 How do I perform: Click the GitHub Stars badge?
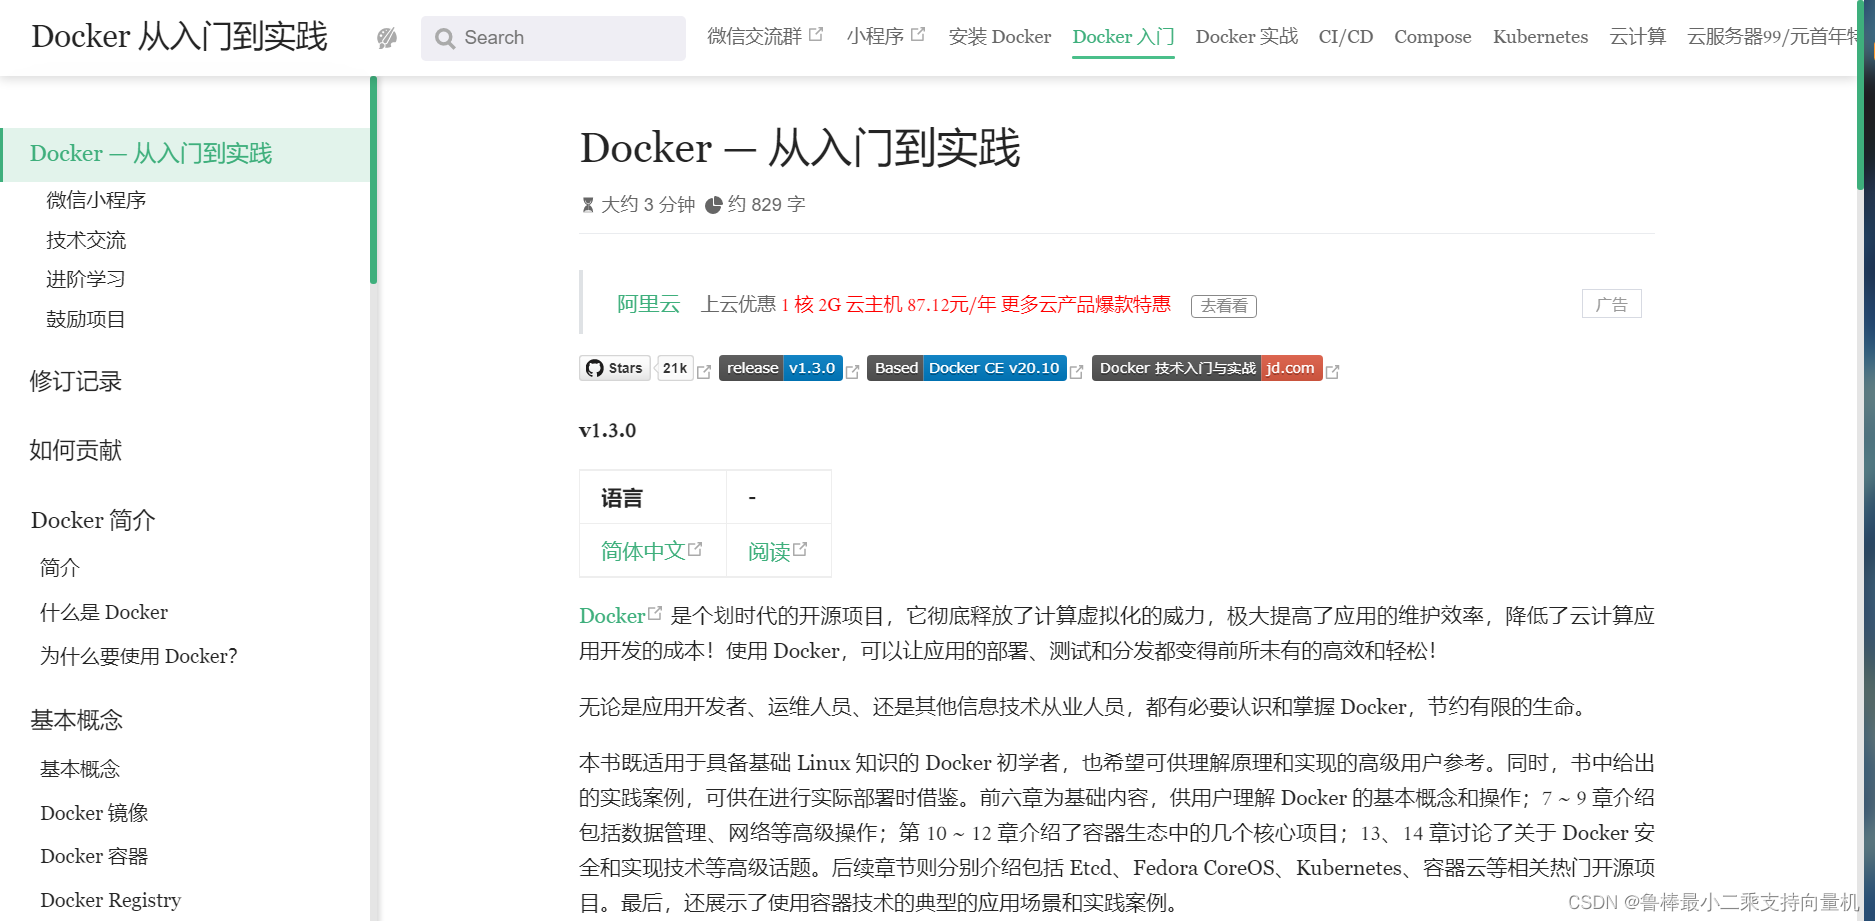615,368
